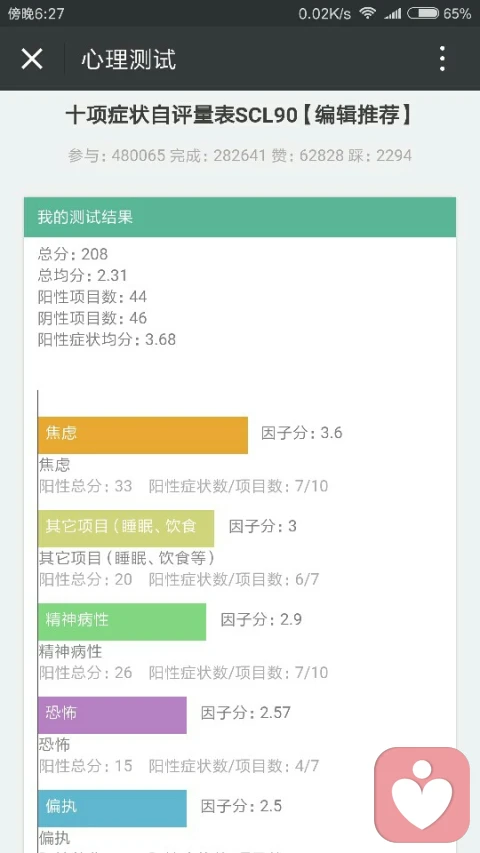Tap the 阳性症状均分: 3.68 line
480x853 pixels.
[x=107, y=340]
